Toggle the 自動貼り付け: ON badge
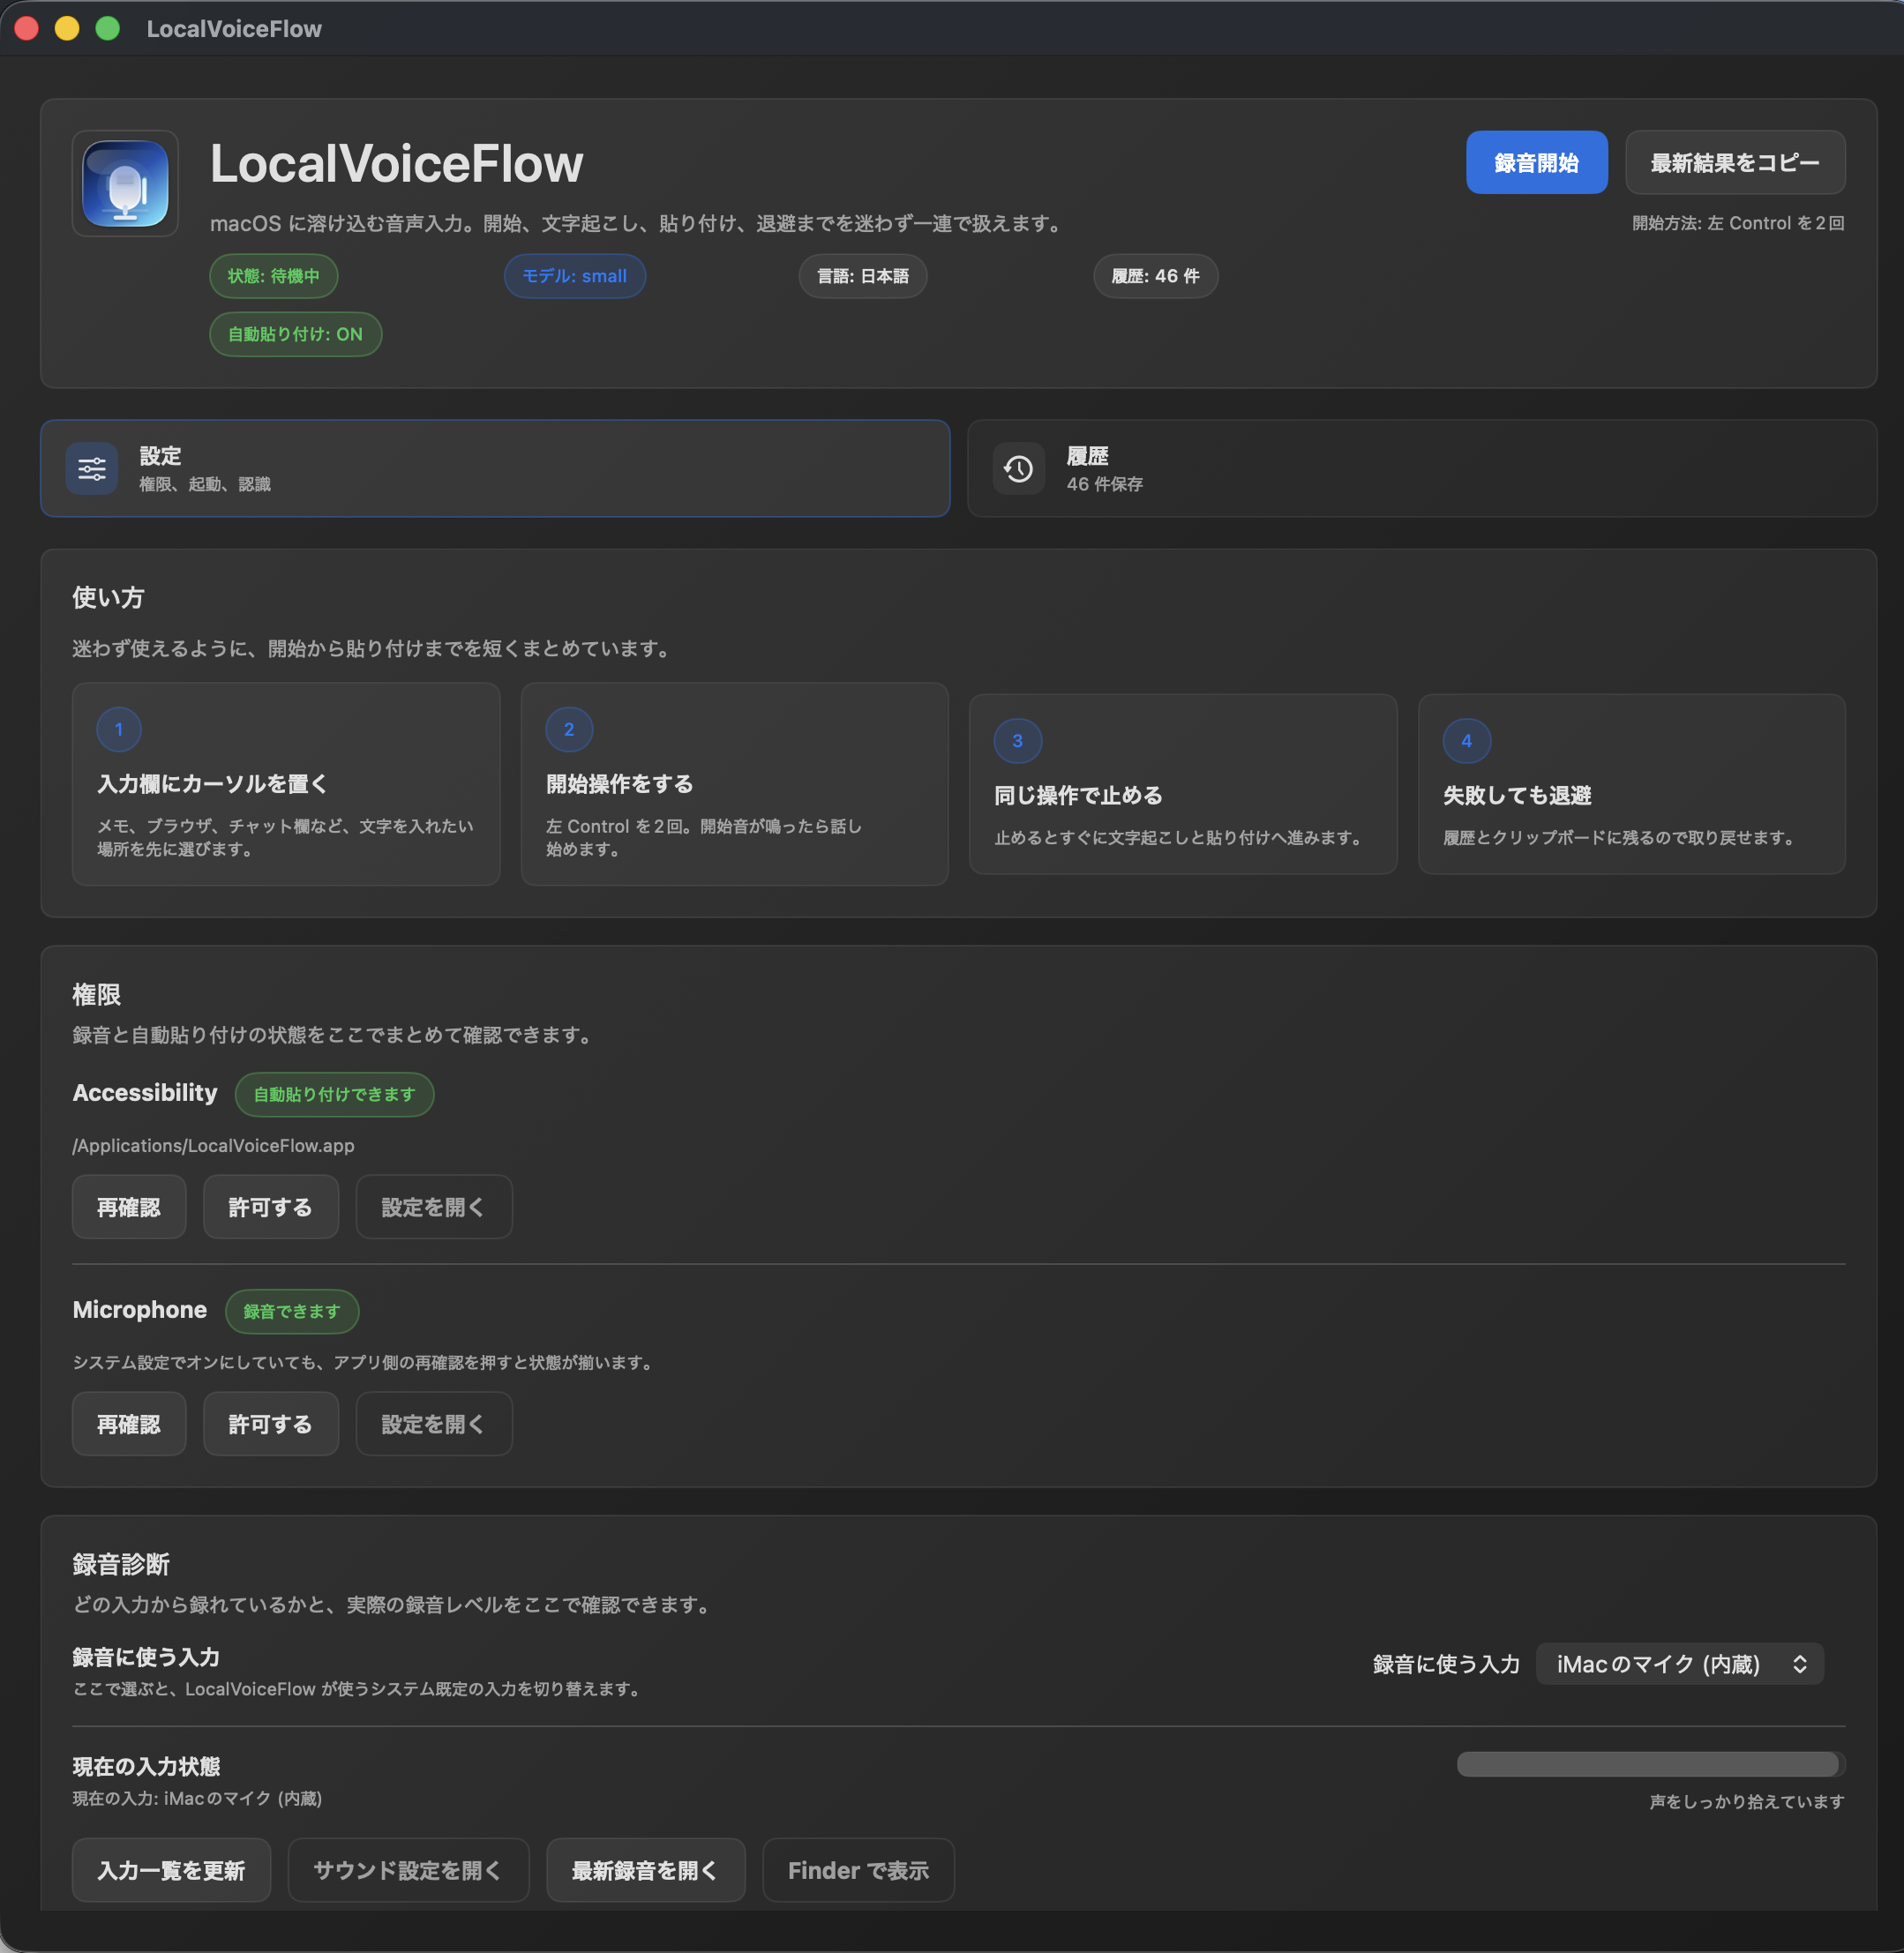The width and height of the screenshot is (1904, 1953). 295,334
